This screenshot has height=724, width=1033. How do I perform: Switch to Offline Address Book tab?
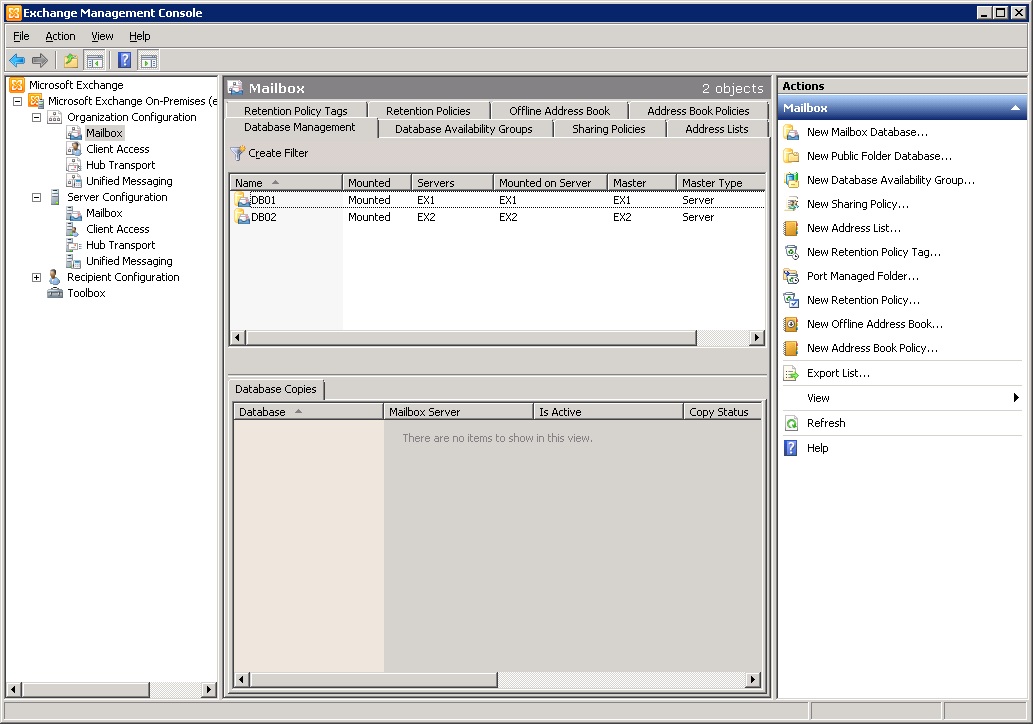(x=559, y=111)
